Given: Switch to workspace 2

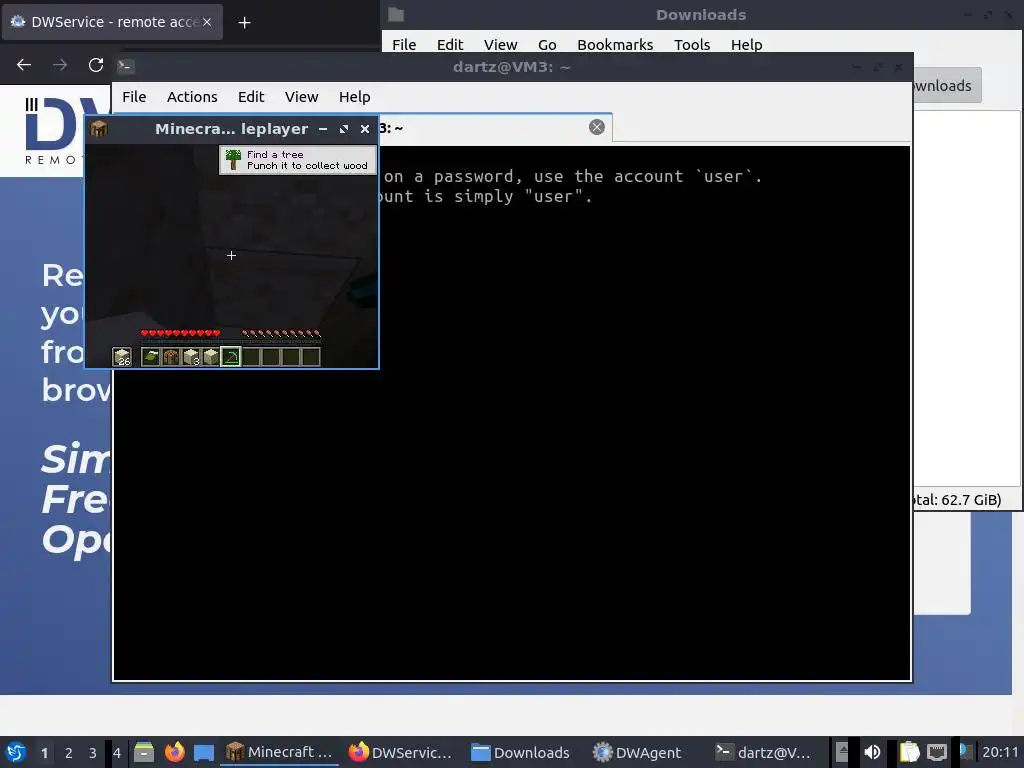Looking at the screenshot, I should (69, 753).
